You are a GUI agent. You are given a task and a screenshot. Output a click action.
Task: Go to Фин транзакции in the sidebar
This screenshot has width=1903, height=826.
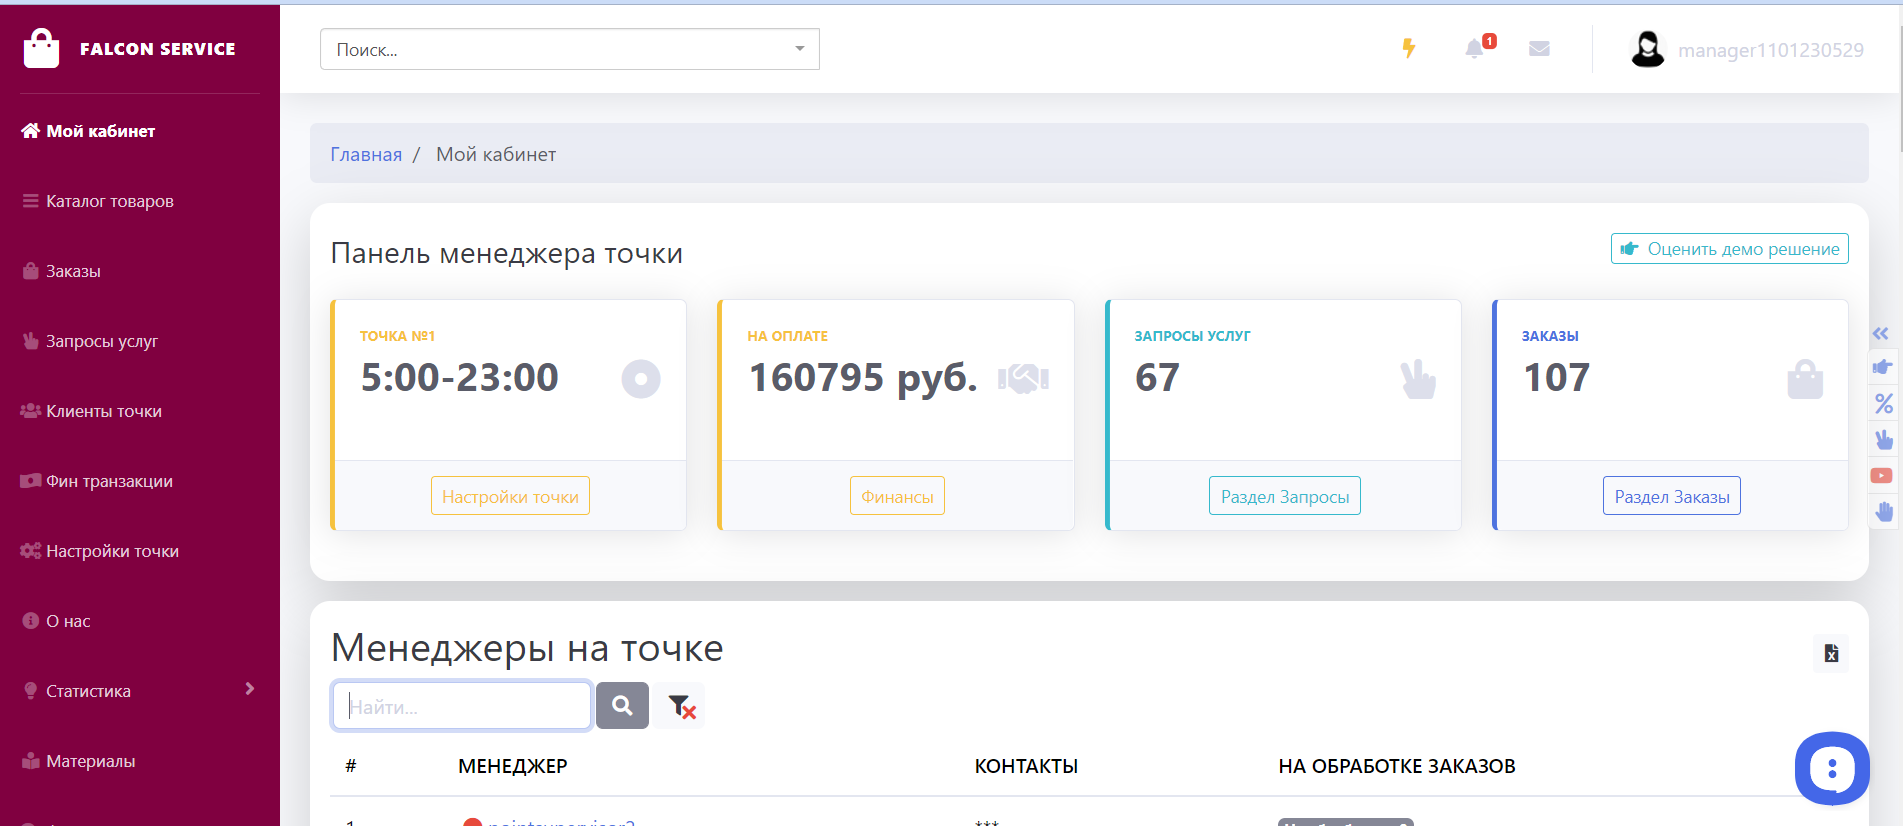pyautogui.click(x=109, y=481)
